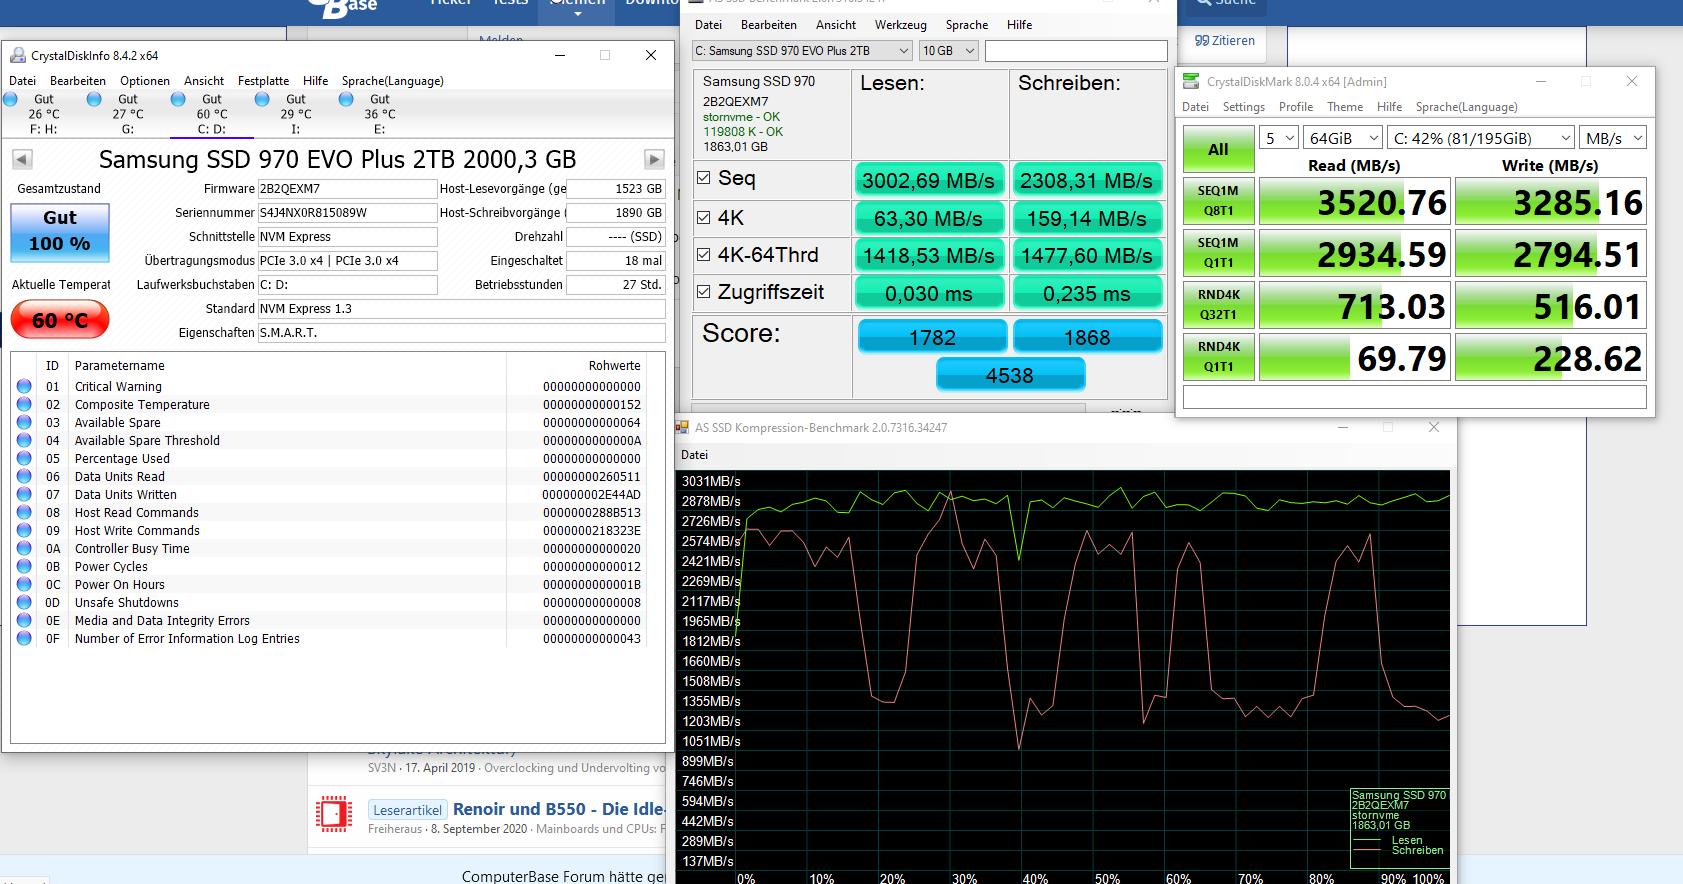Click the status circle for Host Read Commands
Image resolution: width=1683 pixels, height=884 pixels.
tap(24, 512)
